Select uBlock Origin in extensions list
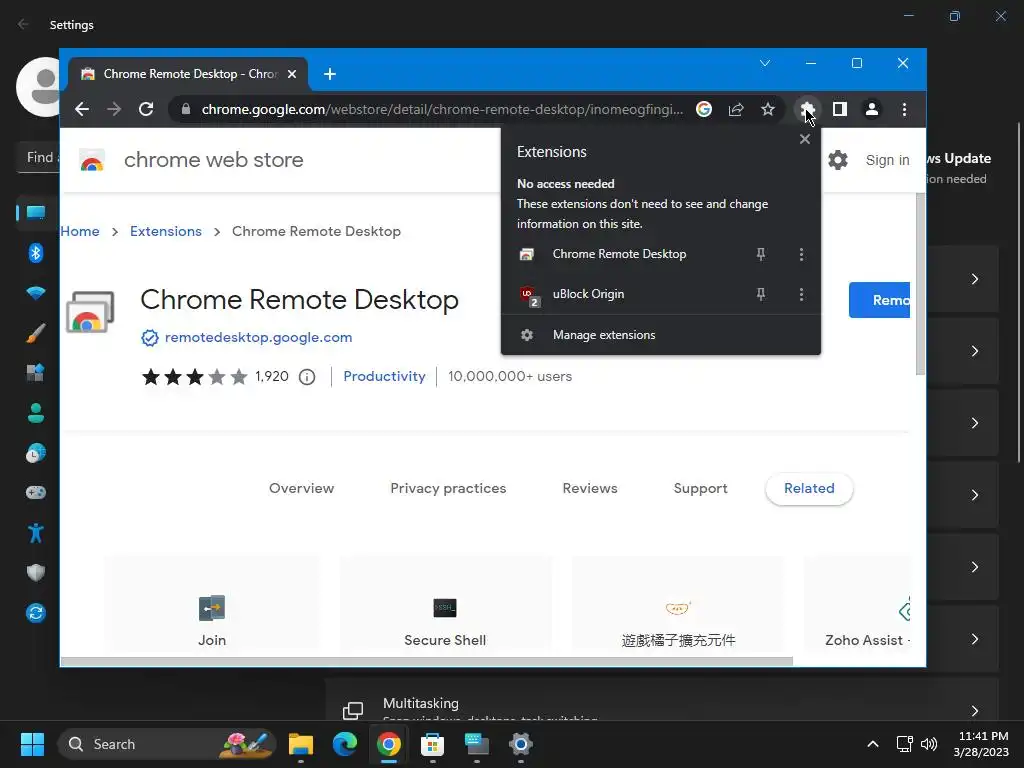Screen dimensions: 1024x768 click(588, 295)
